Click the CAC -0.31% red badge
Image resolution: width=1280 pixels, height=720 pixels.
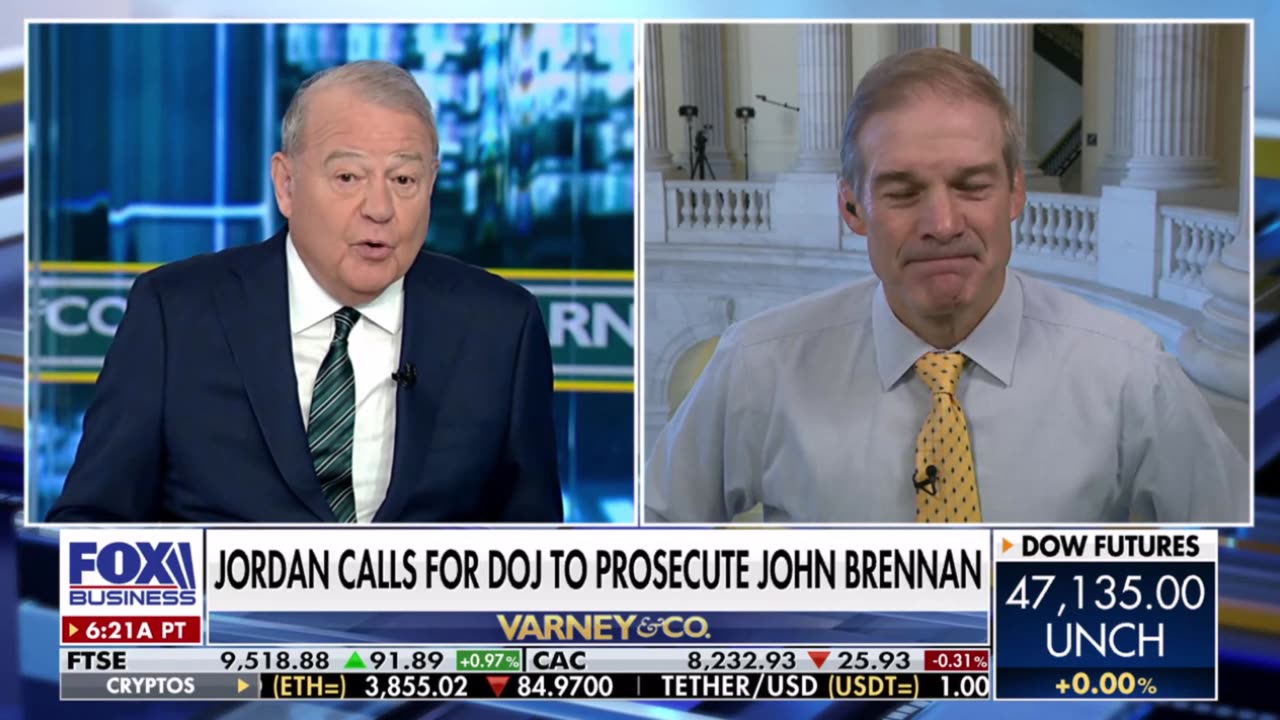pyautogui.click(x=956, y=660)
